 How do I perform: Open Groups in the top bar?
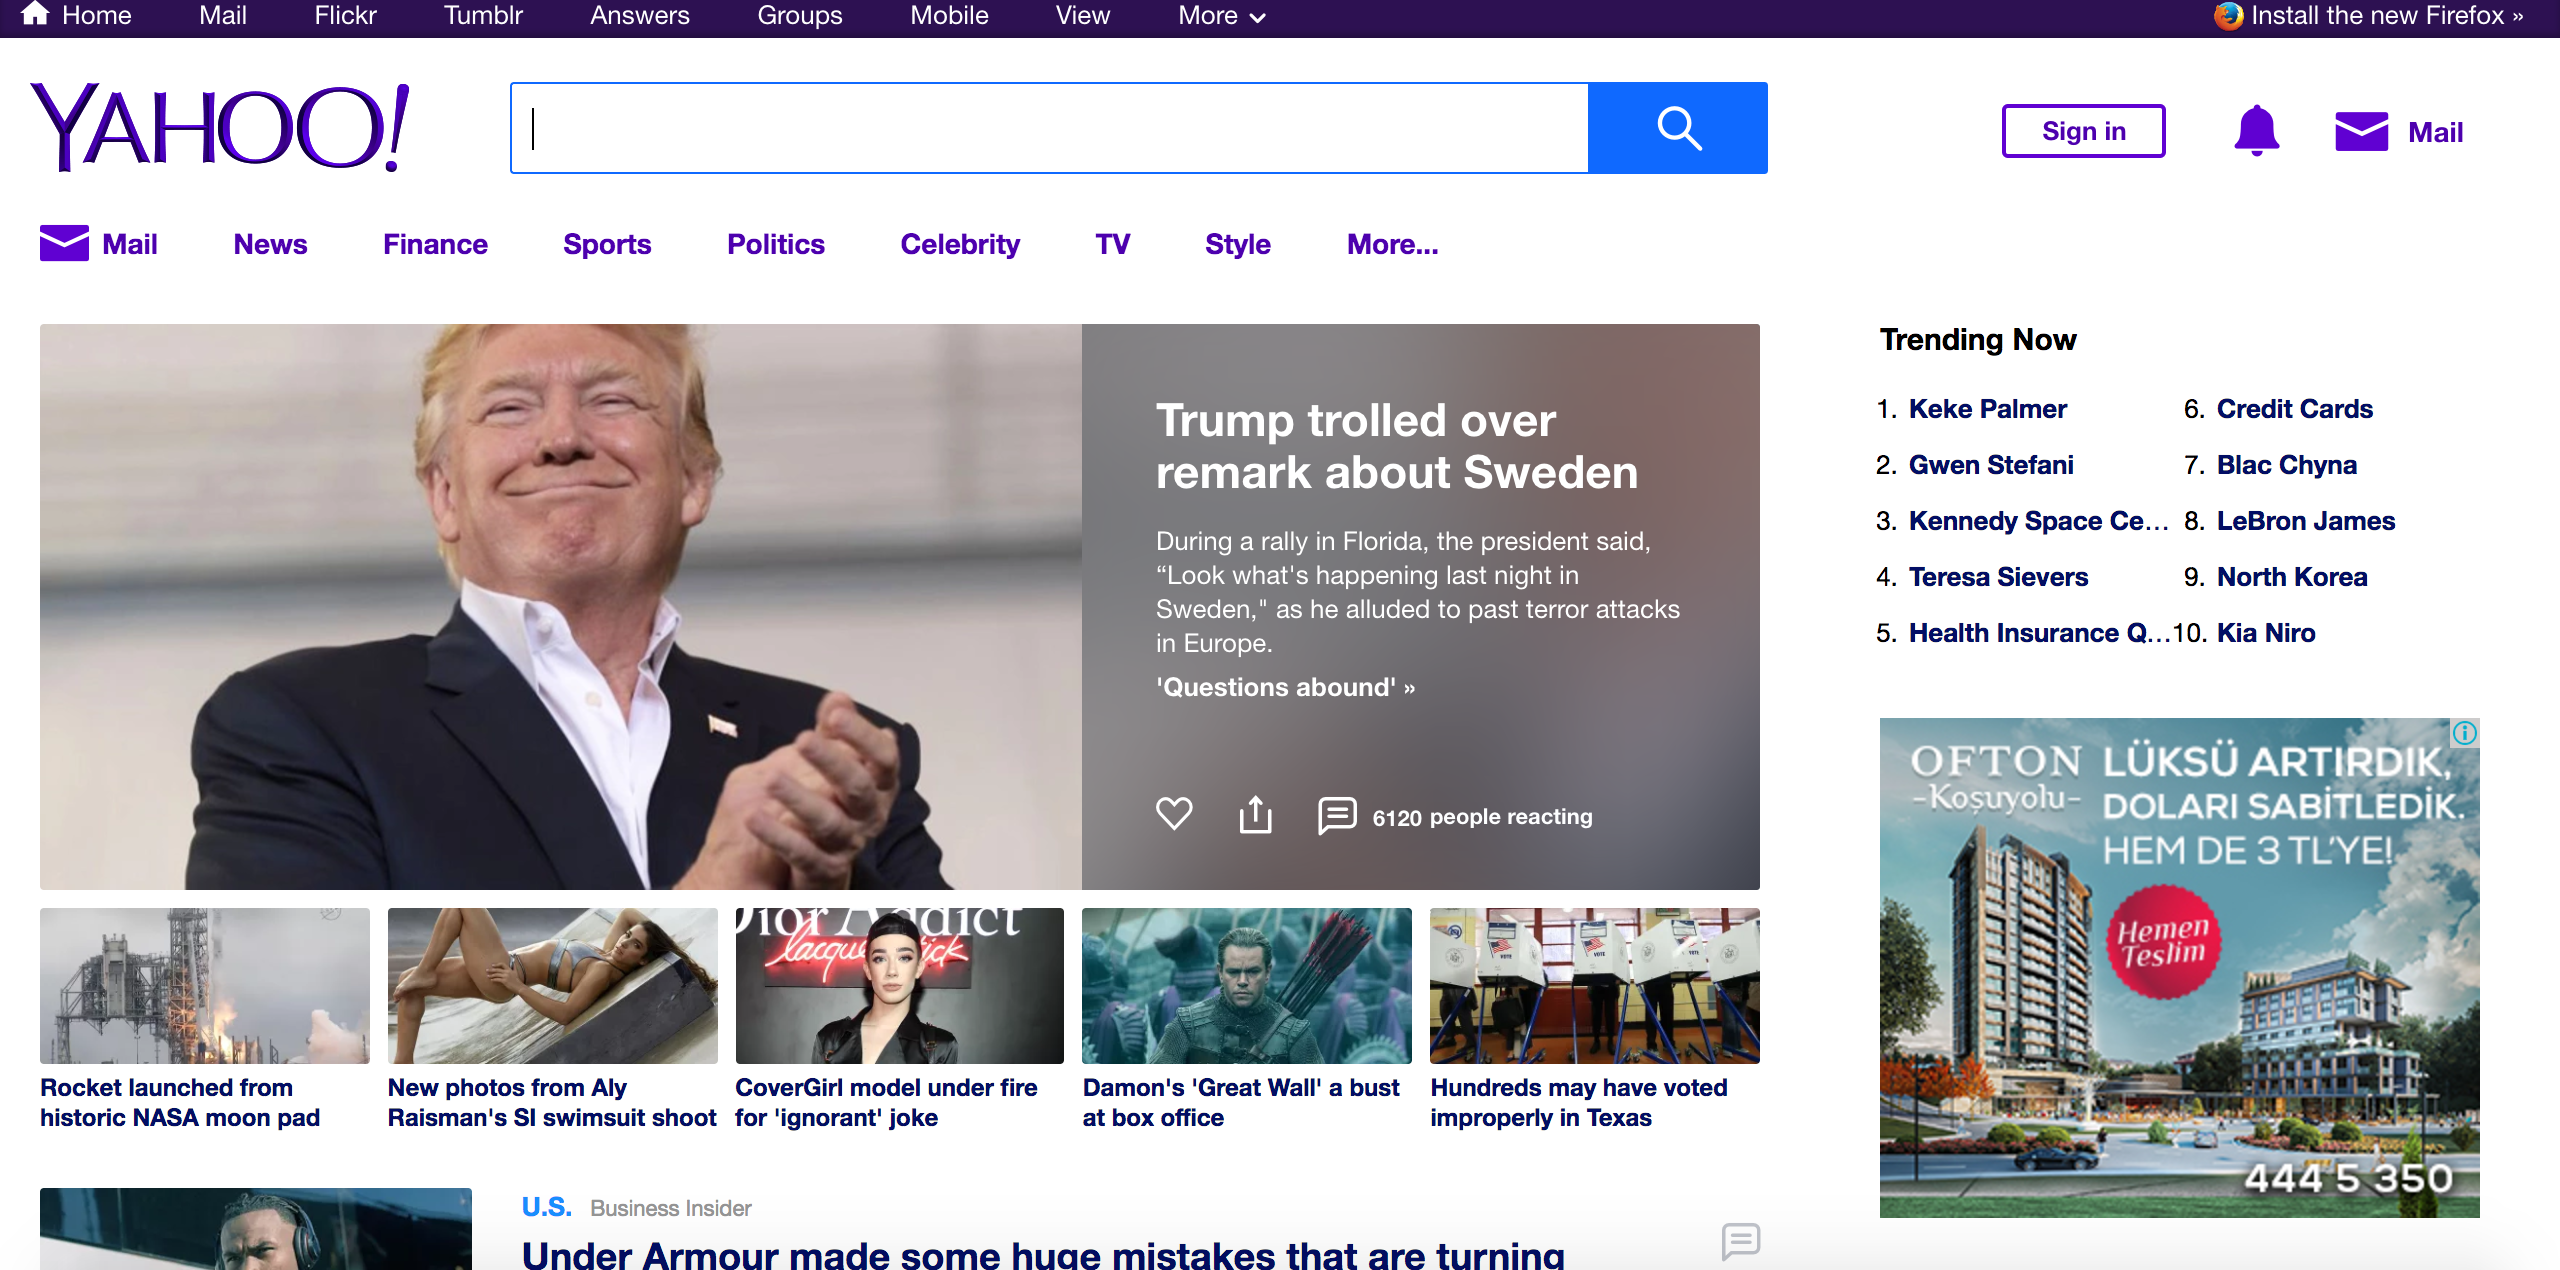coord(799,15)
